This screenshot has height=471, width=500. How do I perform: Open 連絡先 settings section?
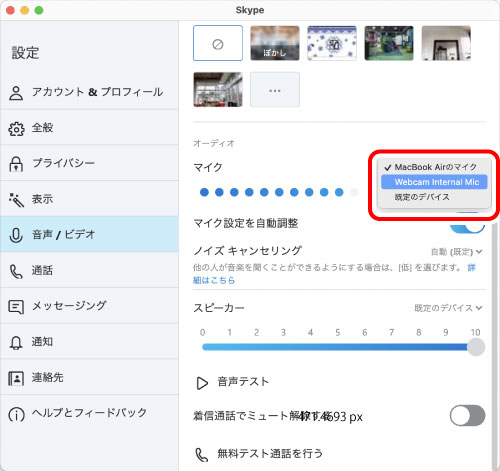[x=89, y=377]
